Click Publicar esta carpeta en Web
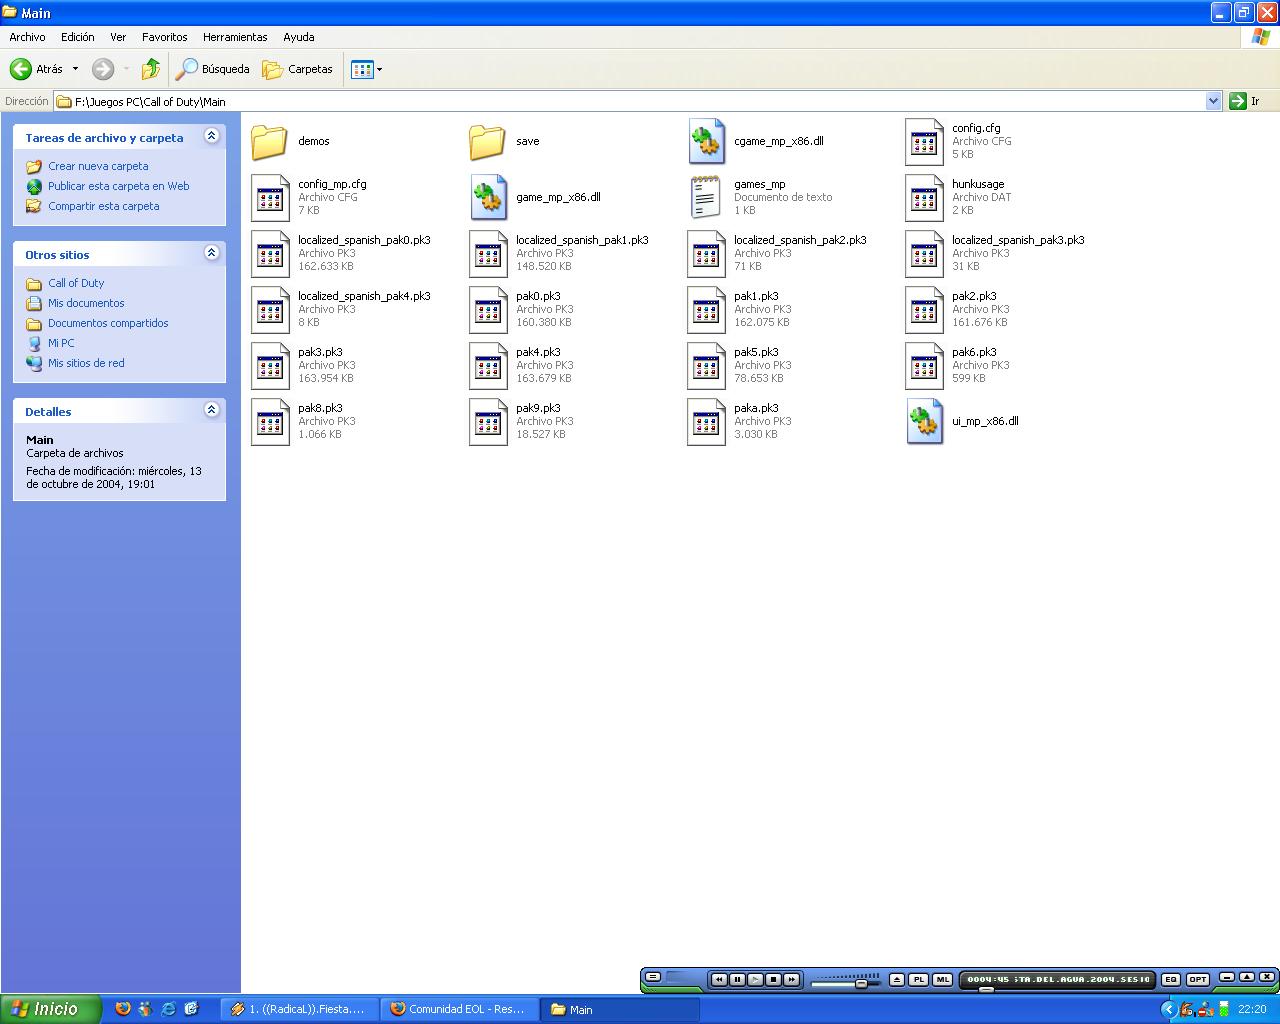Viewport: 1280px width, 1024px height. point(119,186)
